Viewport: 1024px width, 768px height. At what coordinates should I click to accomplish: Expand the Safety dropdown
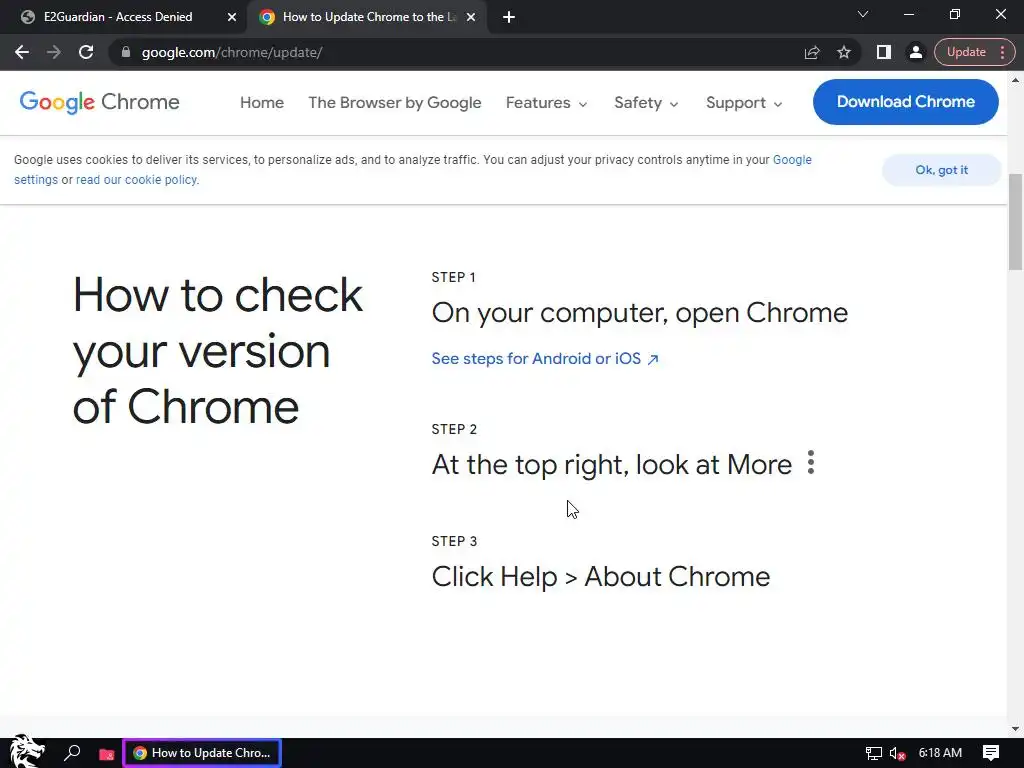[646, 103]
